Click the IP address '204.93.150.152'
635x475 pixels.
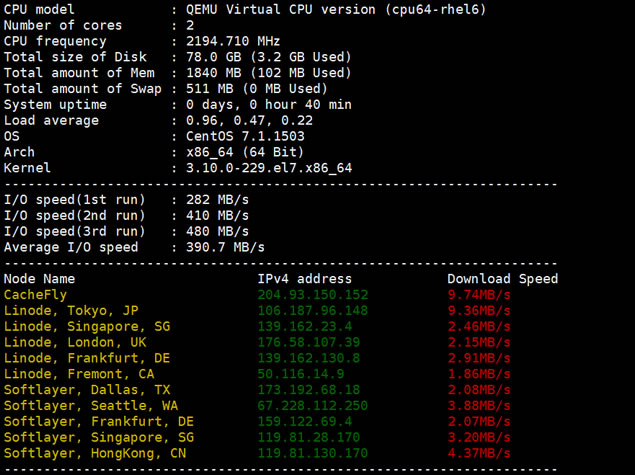pos(313,294)
